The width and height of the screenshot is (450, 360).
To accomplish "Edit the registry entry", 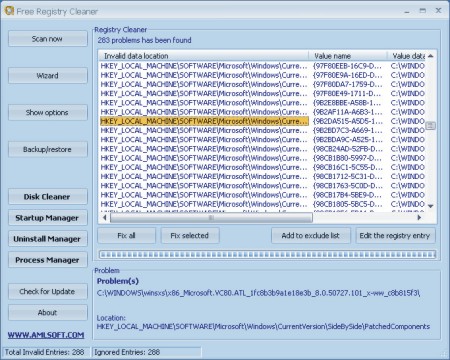I will 395,236.
